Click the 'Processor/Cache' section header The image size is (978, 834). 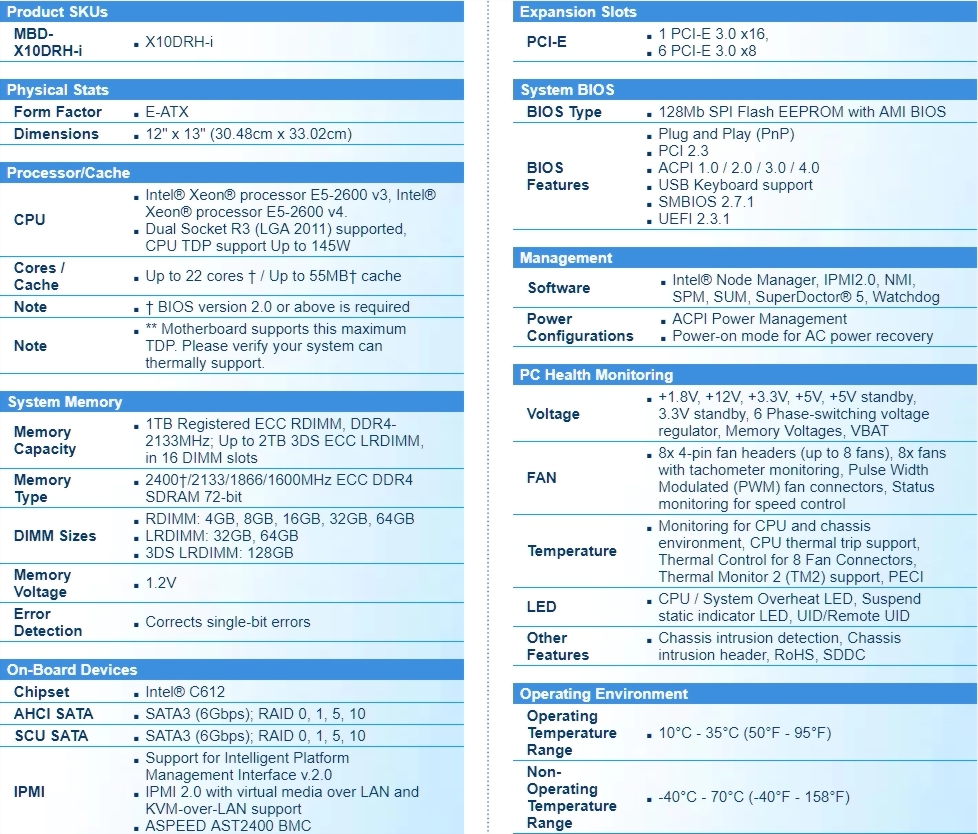(231, 173)
